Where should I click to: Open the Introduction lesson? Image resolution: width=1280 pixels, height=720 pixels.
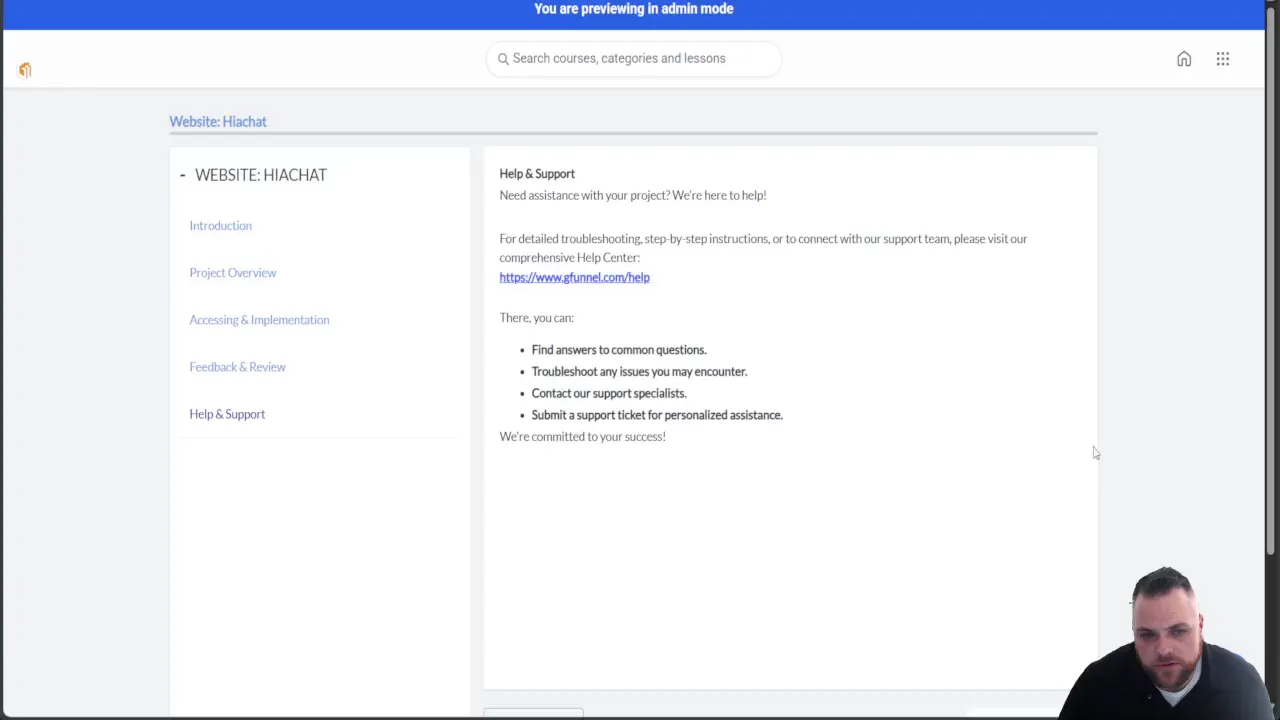[220, 225]
